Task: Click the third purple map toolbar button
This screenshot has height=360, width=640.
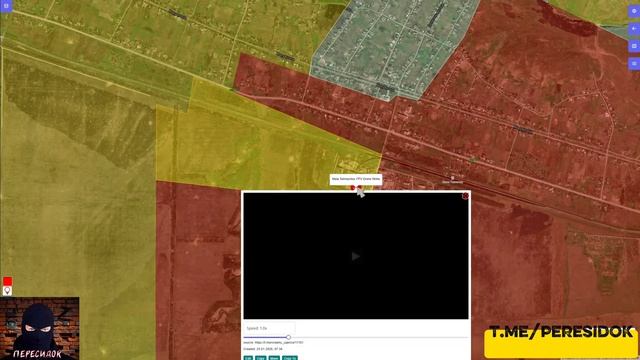Action: pos(634,46)
